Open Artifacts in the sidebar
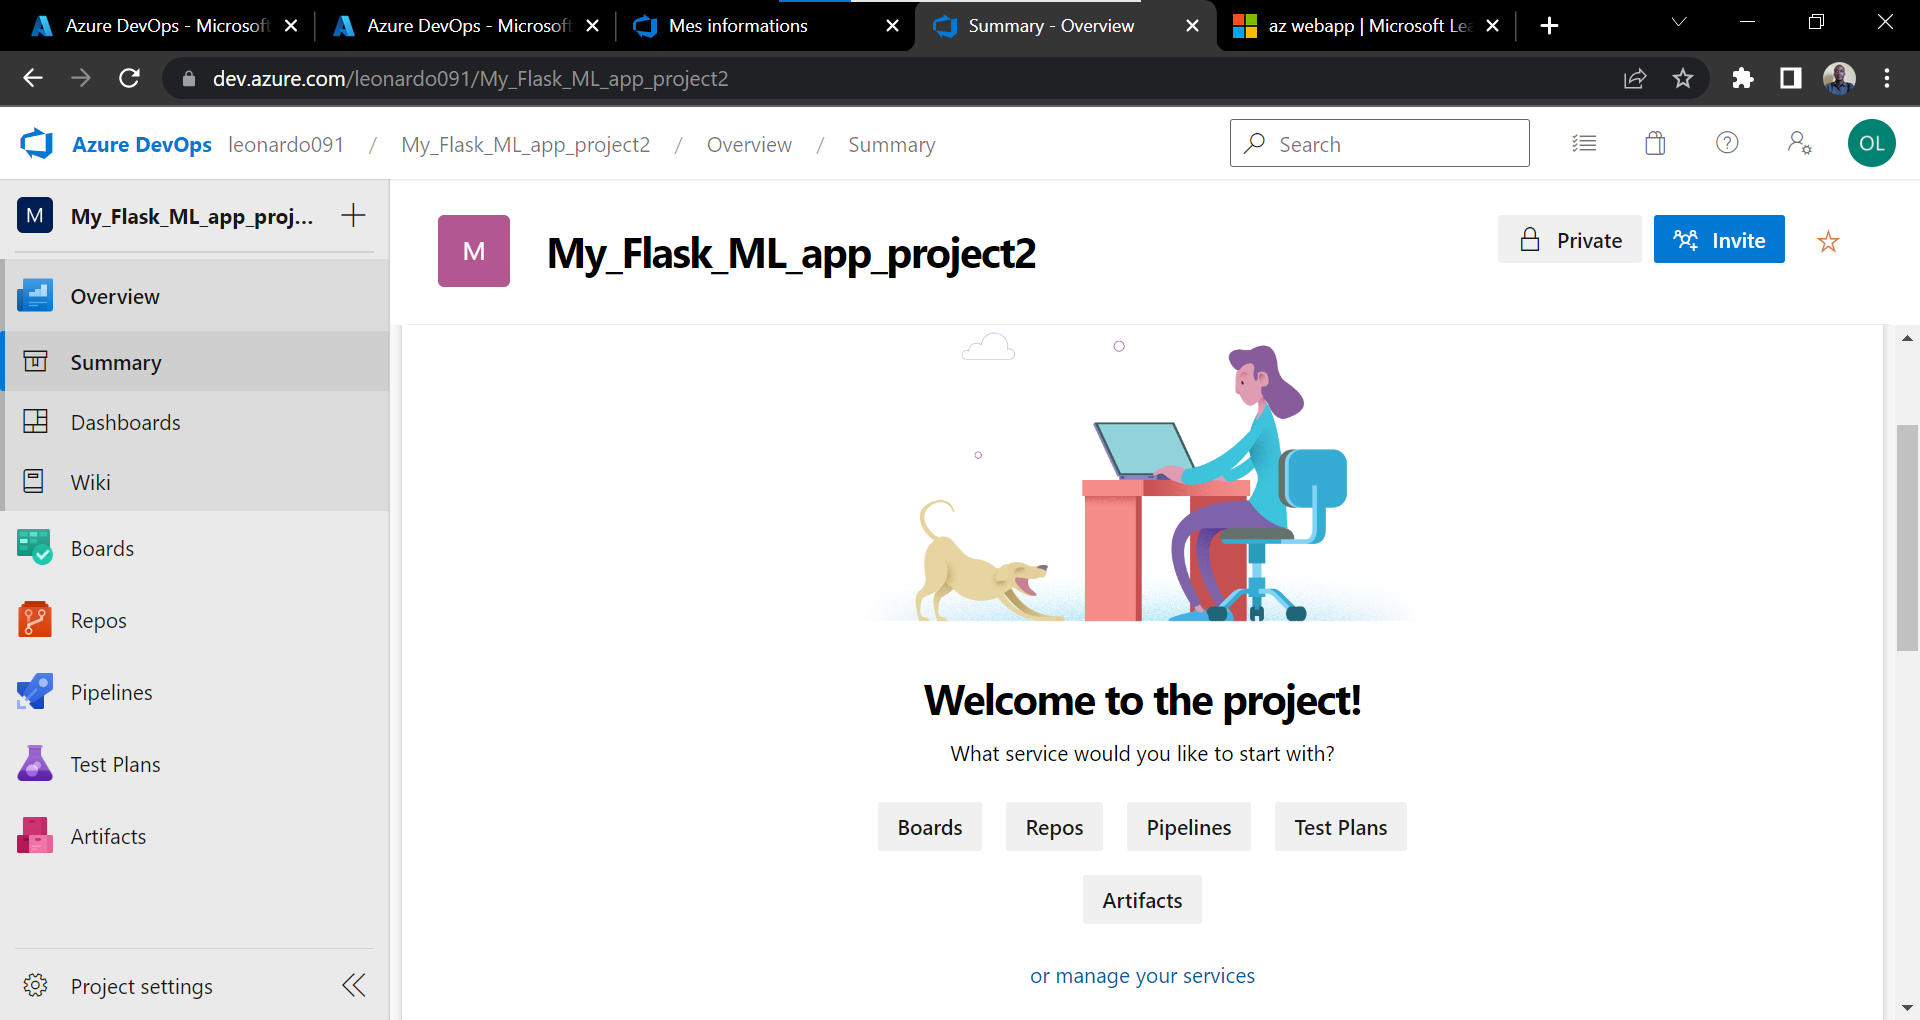 pos(108,835)
